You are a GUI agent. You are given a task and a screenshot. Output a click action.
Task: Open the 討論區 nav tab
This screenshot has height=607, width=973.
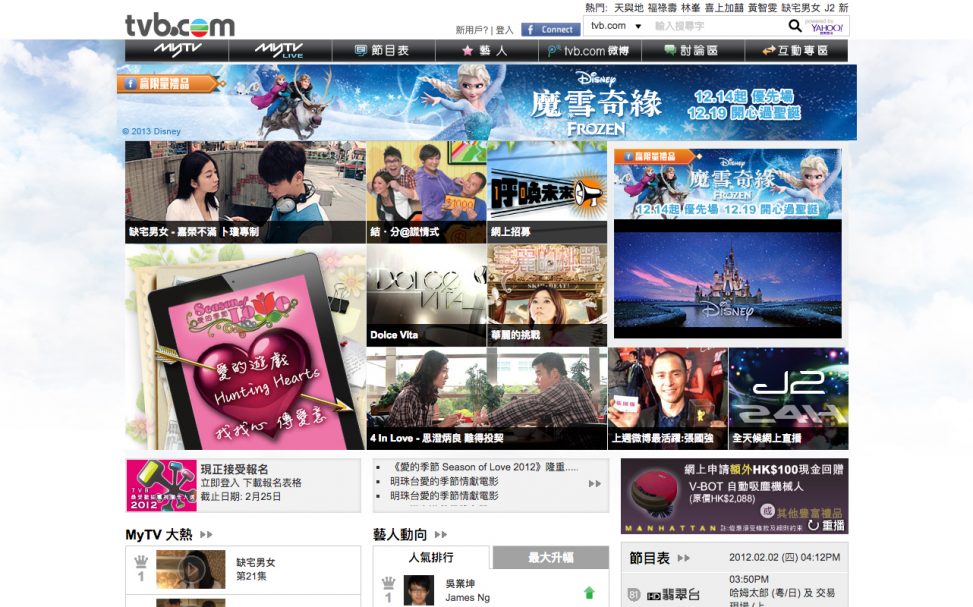tap(693, 50)
